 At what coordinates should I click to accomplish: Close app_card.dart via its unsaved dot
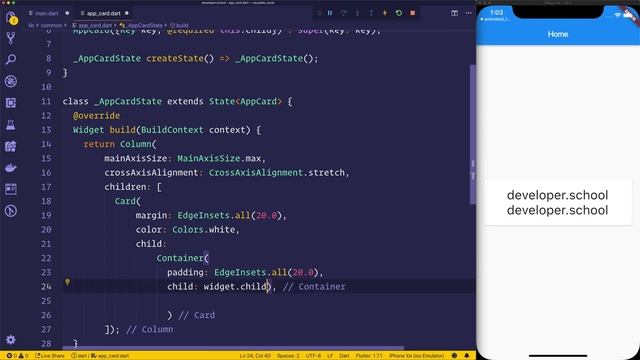tap(127, 13)
